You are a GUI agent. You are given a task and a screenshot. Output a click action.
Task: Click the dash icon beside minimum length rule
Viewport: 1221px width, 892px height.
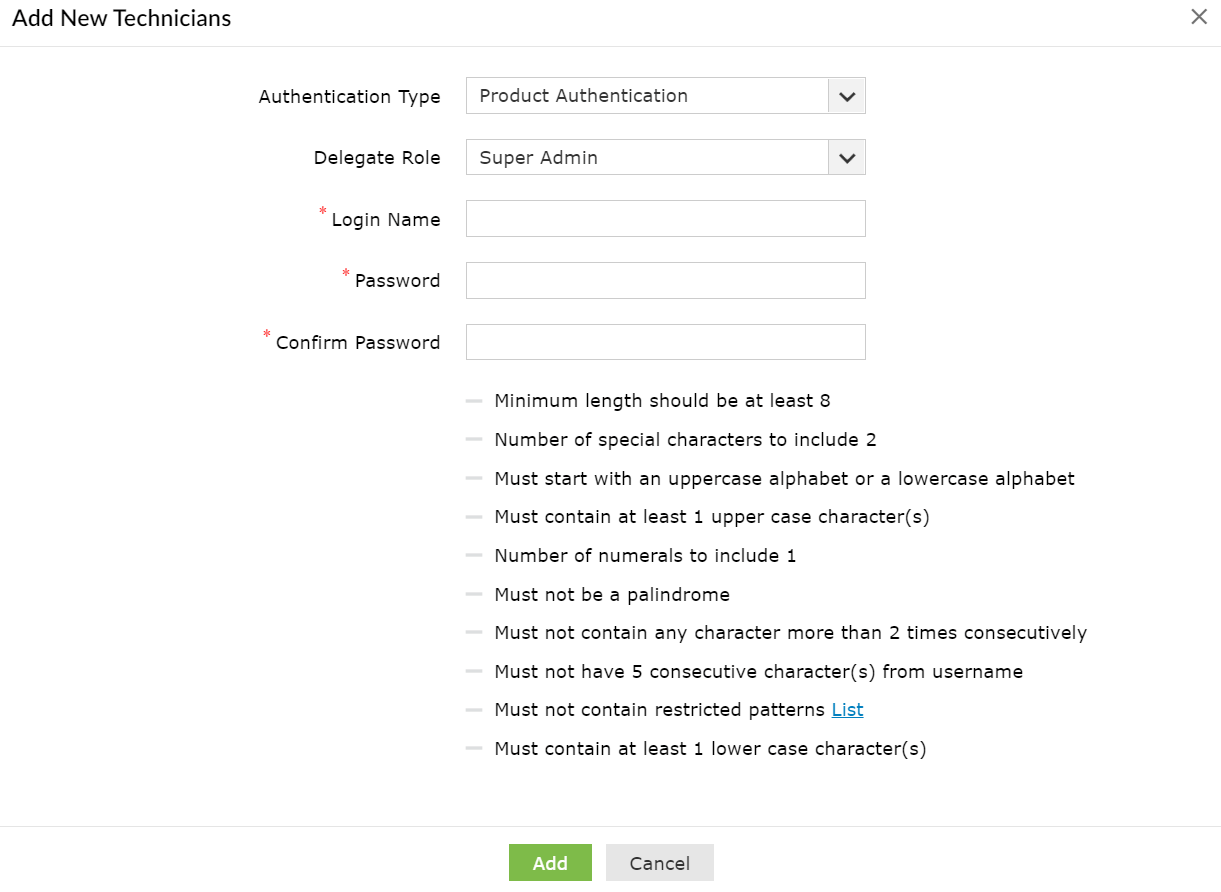tap(474, 401)
